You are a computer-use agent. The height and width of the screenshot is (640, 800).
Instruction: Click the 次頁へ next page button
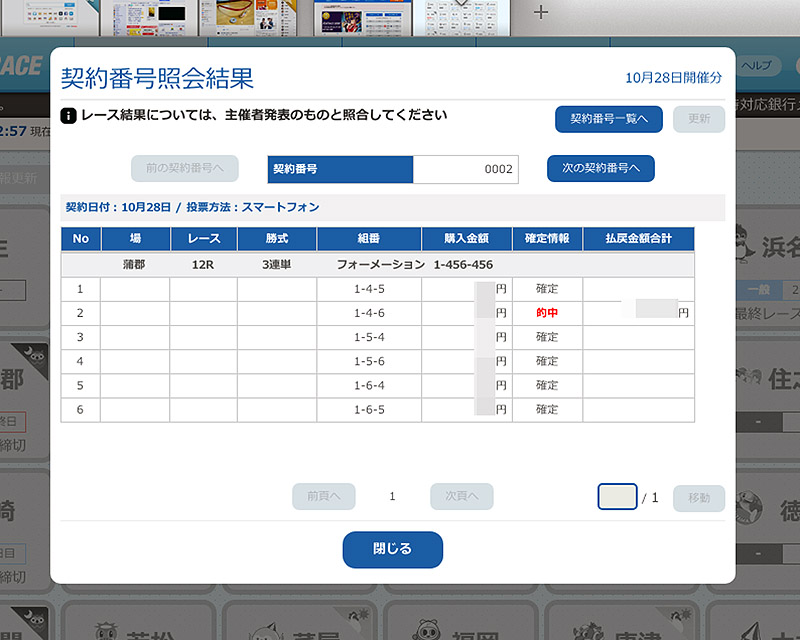point(462,497)
